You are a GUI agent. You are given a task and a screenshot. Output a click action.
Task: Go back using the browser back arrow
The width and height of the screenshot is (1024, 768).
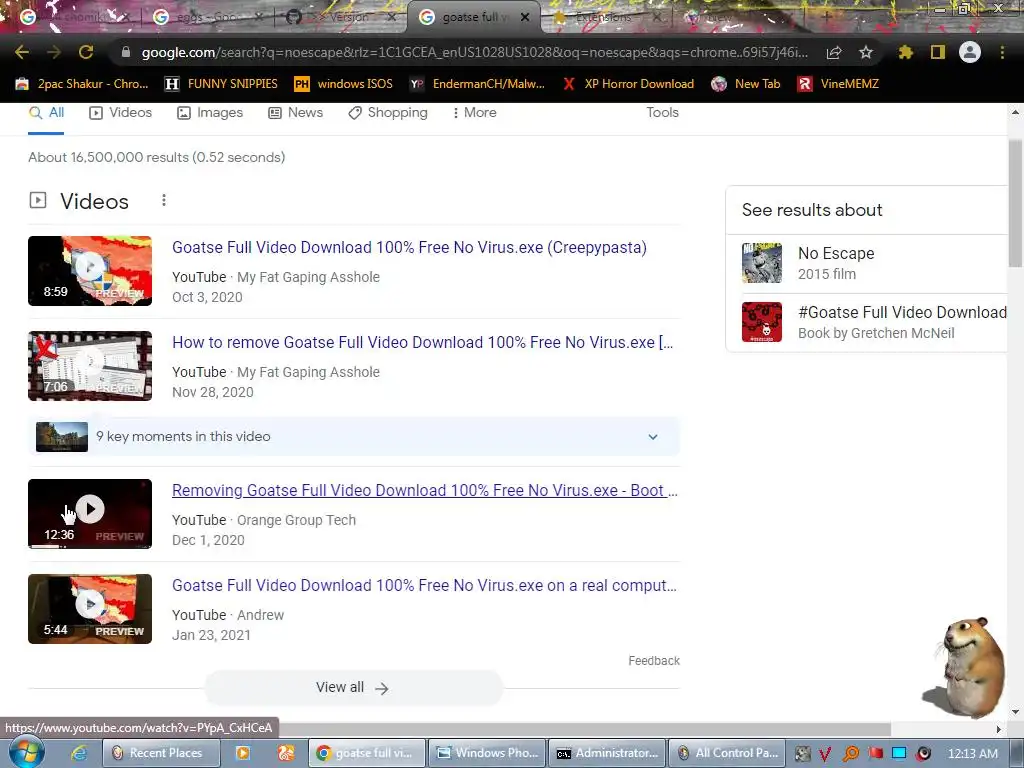22,52
